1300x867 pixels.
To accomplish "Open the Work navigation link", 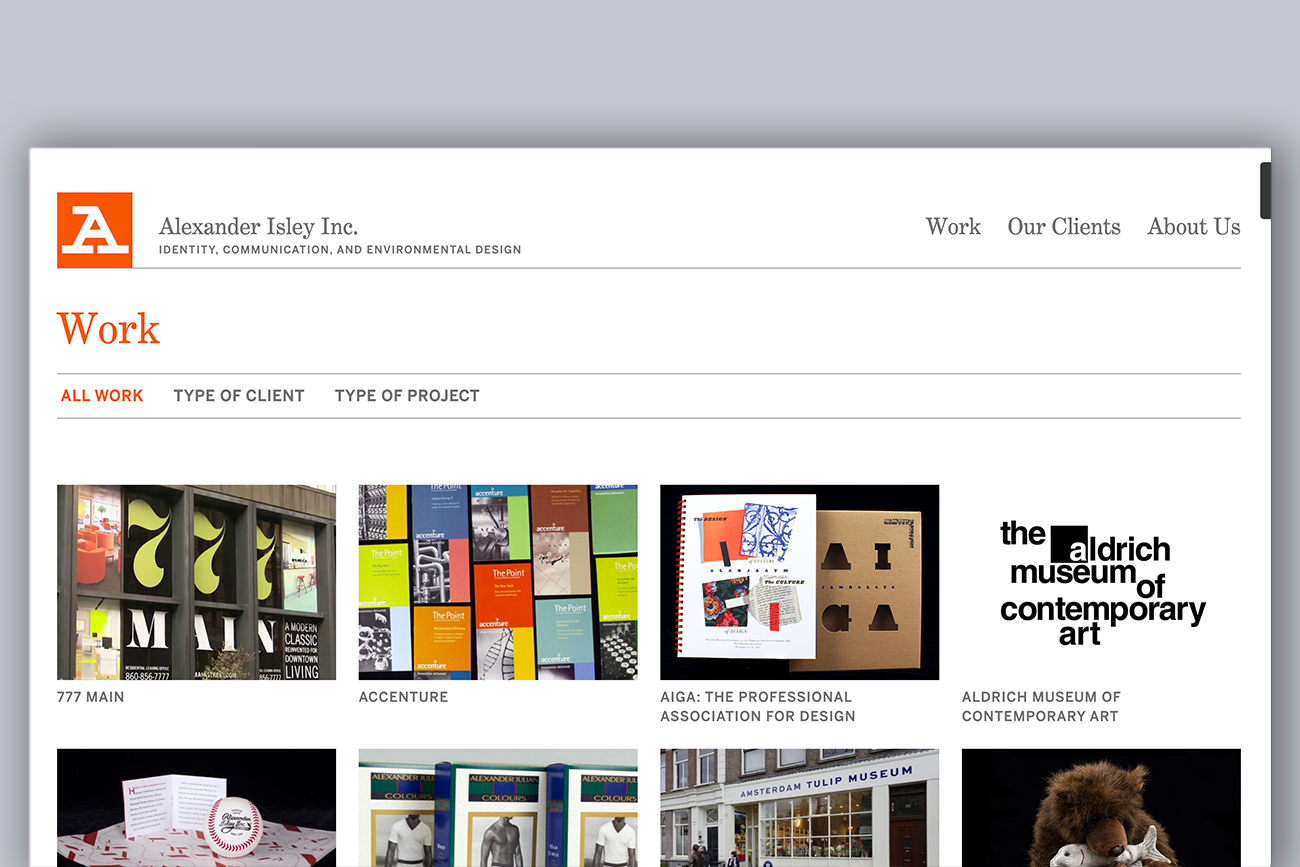I will coord(953,227).
